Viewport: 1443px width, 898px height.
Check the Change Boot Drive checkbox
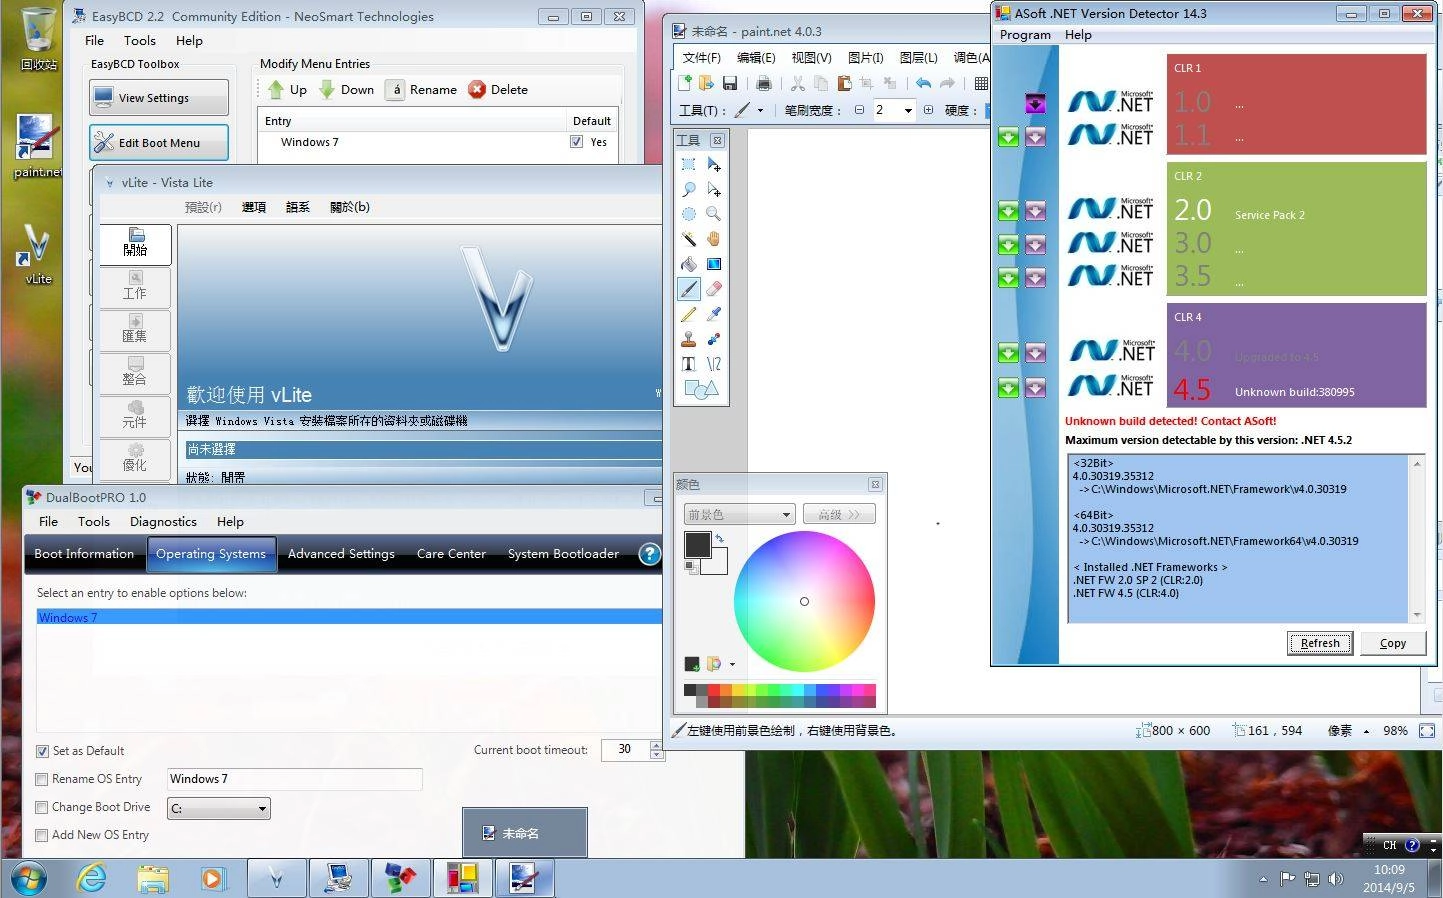42,807
